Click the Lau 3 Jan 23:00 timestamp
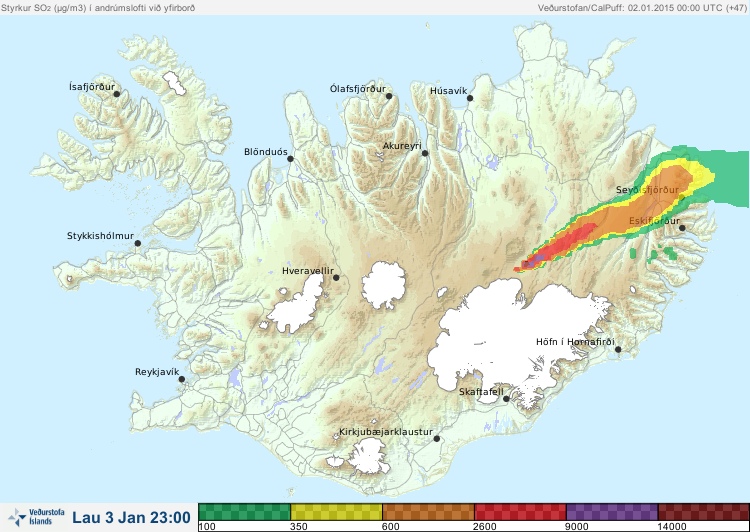 click(132, 517)
